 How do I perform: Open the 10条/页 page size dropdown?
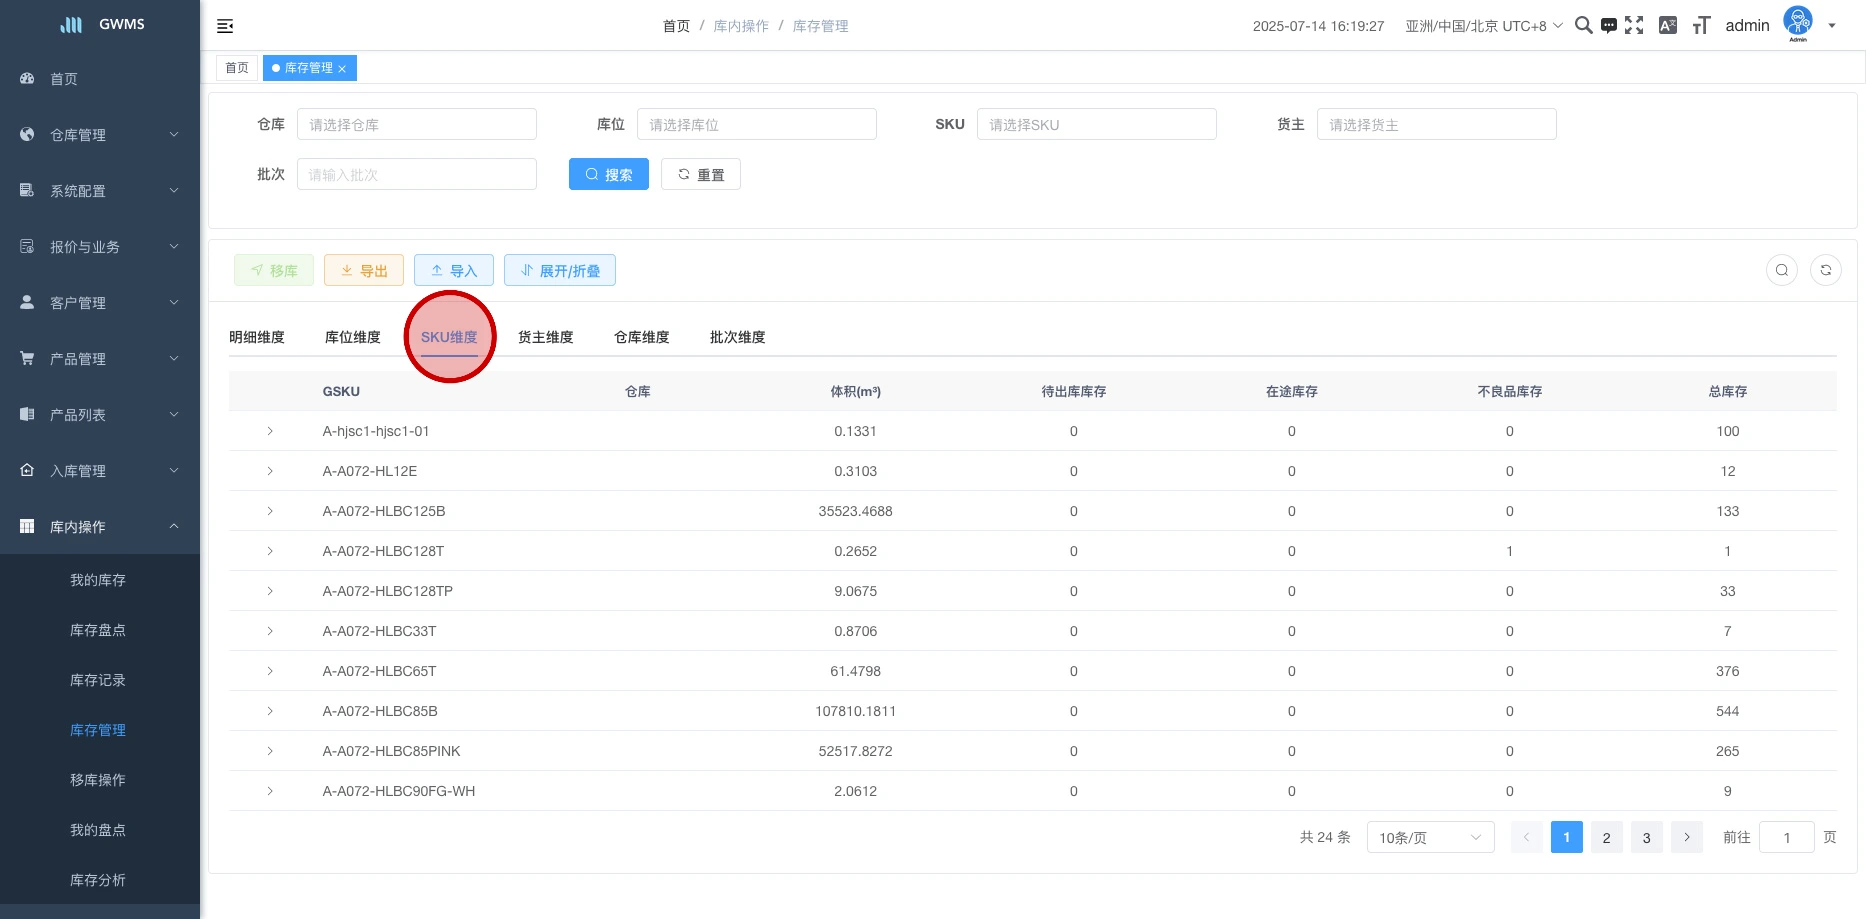pyautogui.click(x=1429, y=837)
